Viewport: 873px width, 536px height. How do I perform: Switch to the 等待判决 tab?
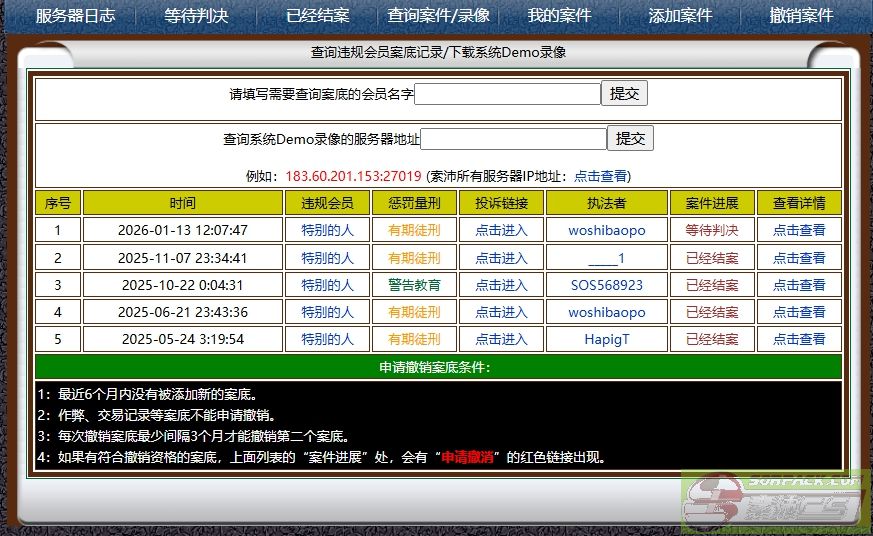coord(196,16)
